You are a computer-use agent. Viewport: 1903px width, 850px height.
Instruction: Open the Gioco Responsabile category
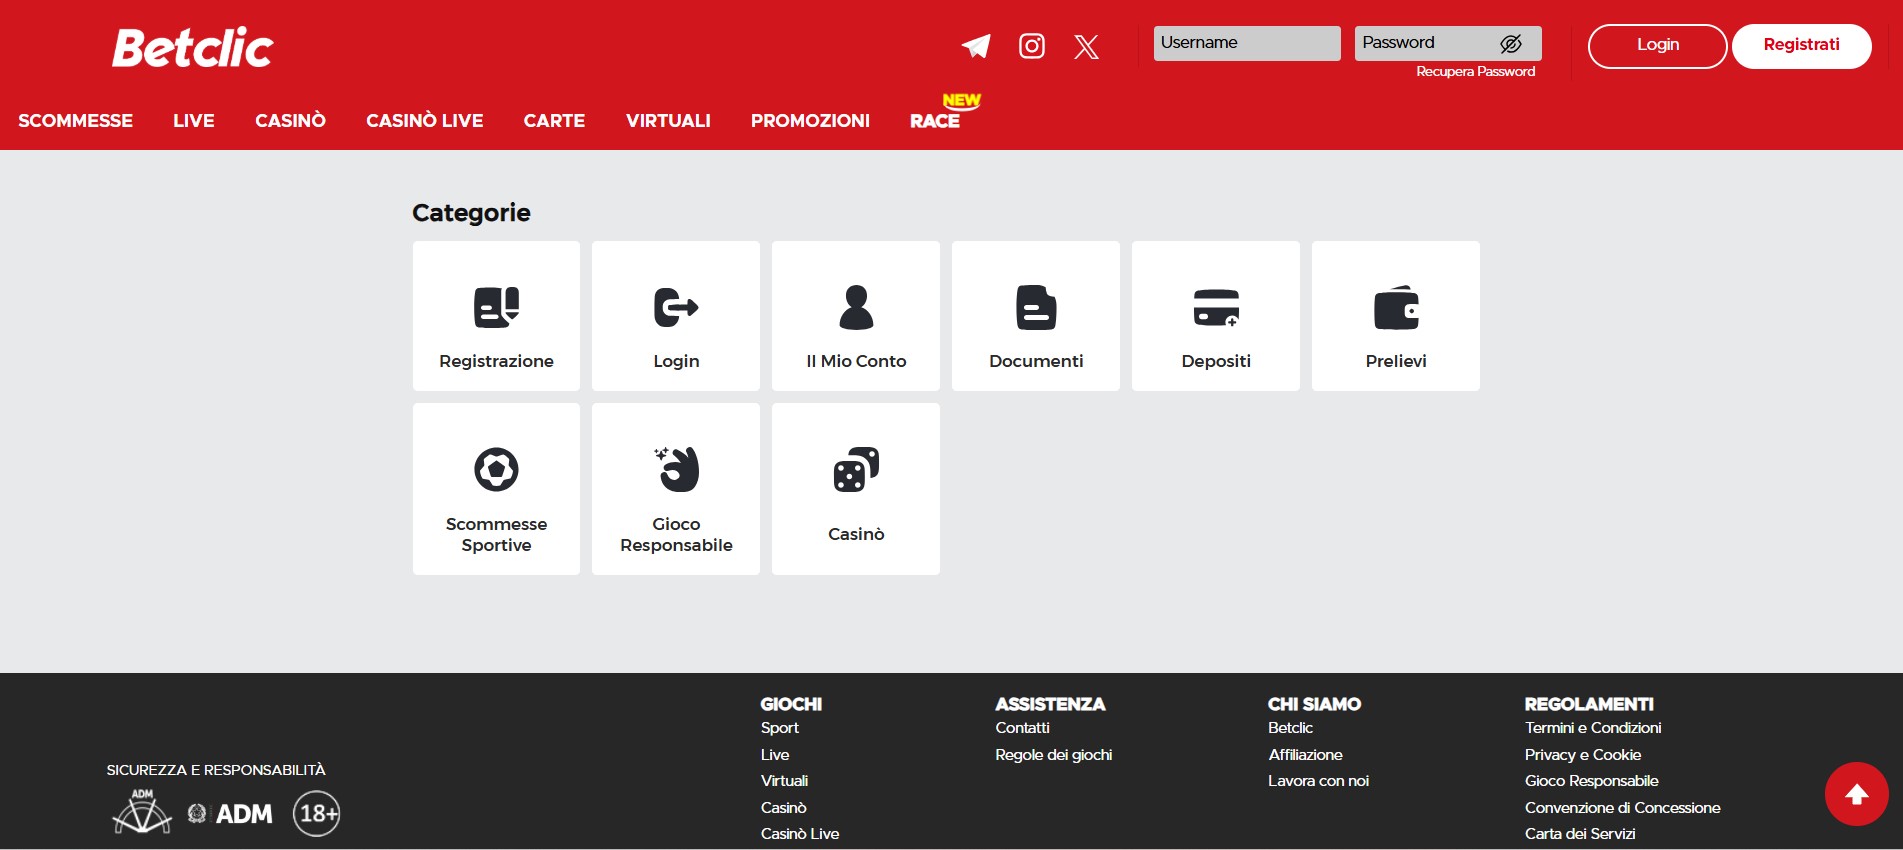point(676,489)
